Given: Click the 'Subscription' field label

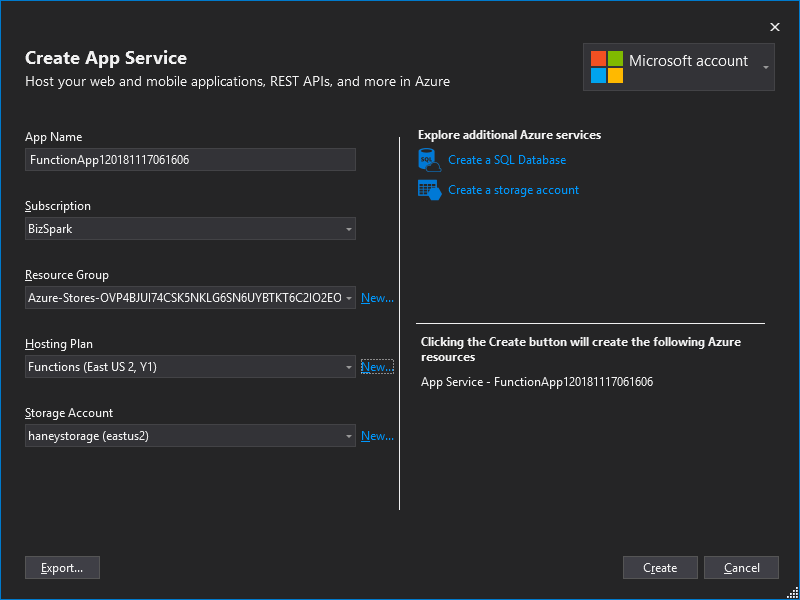Looking at the screenshot, I should point(58,206).
